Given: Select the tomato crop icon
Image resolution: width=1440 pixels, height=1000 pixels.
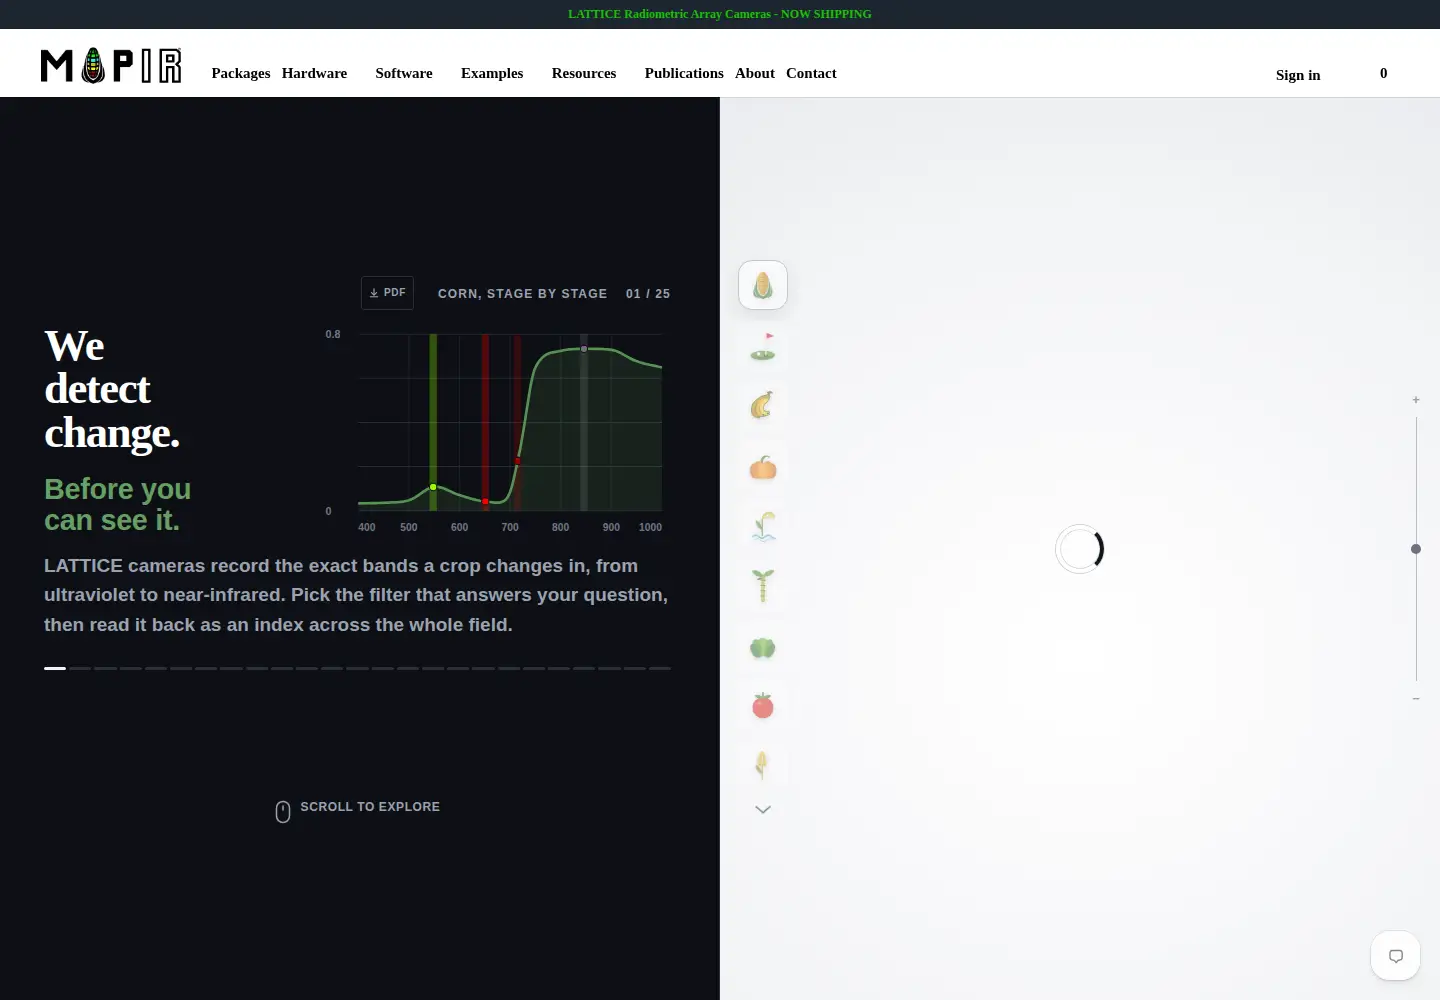Looking at the screenshot, I should [763, 706].
